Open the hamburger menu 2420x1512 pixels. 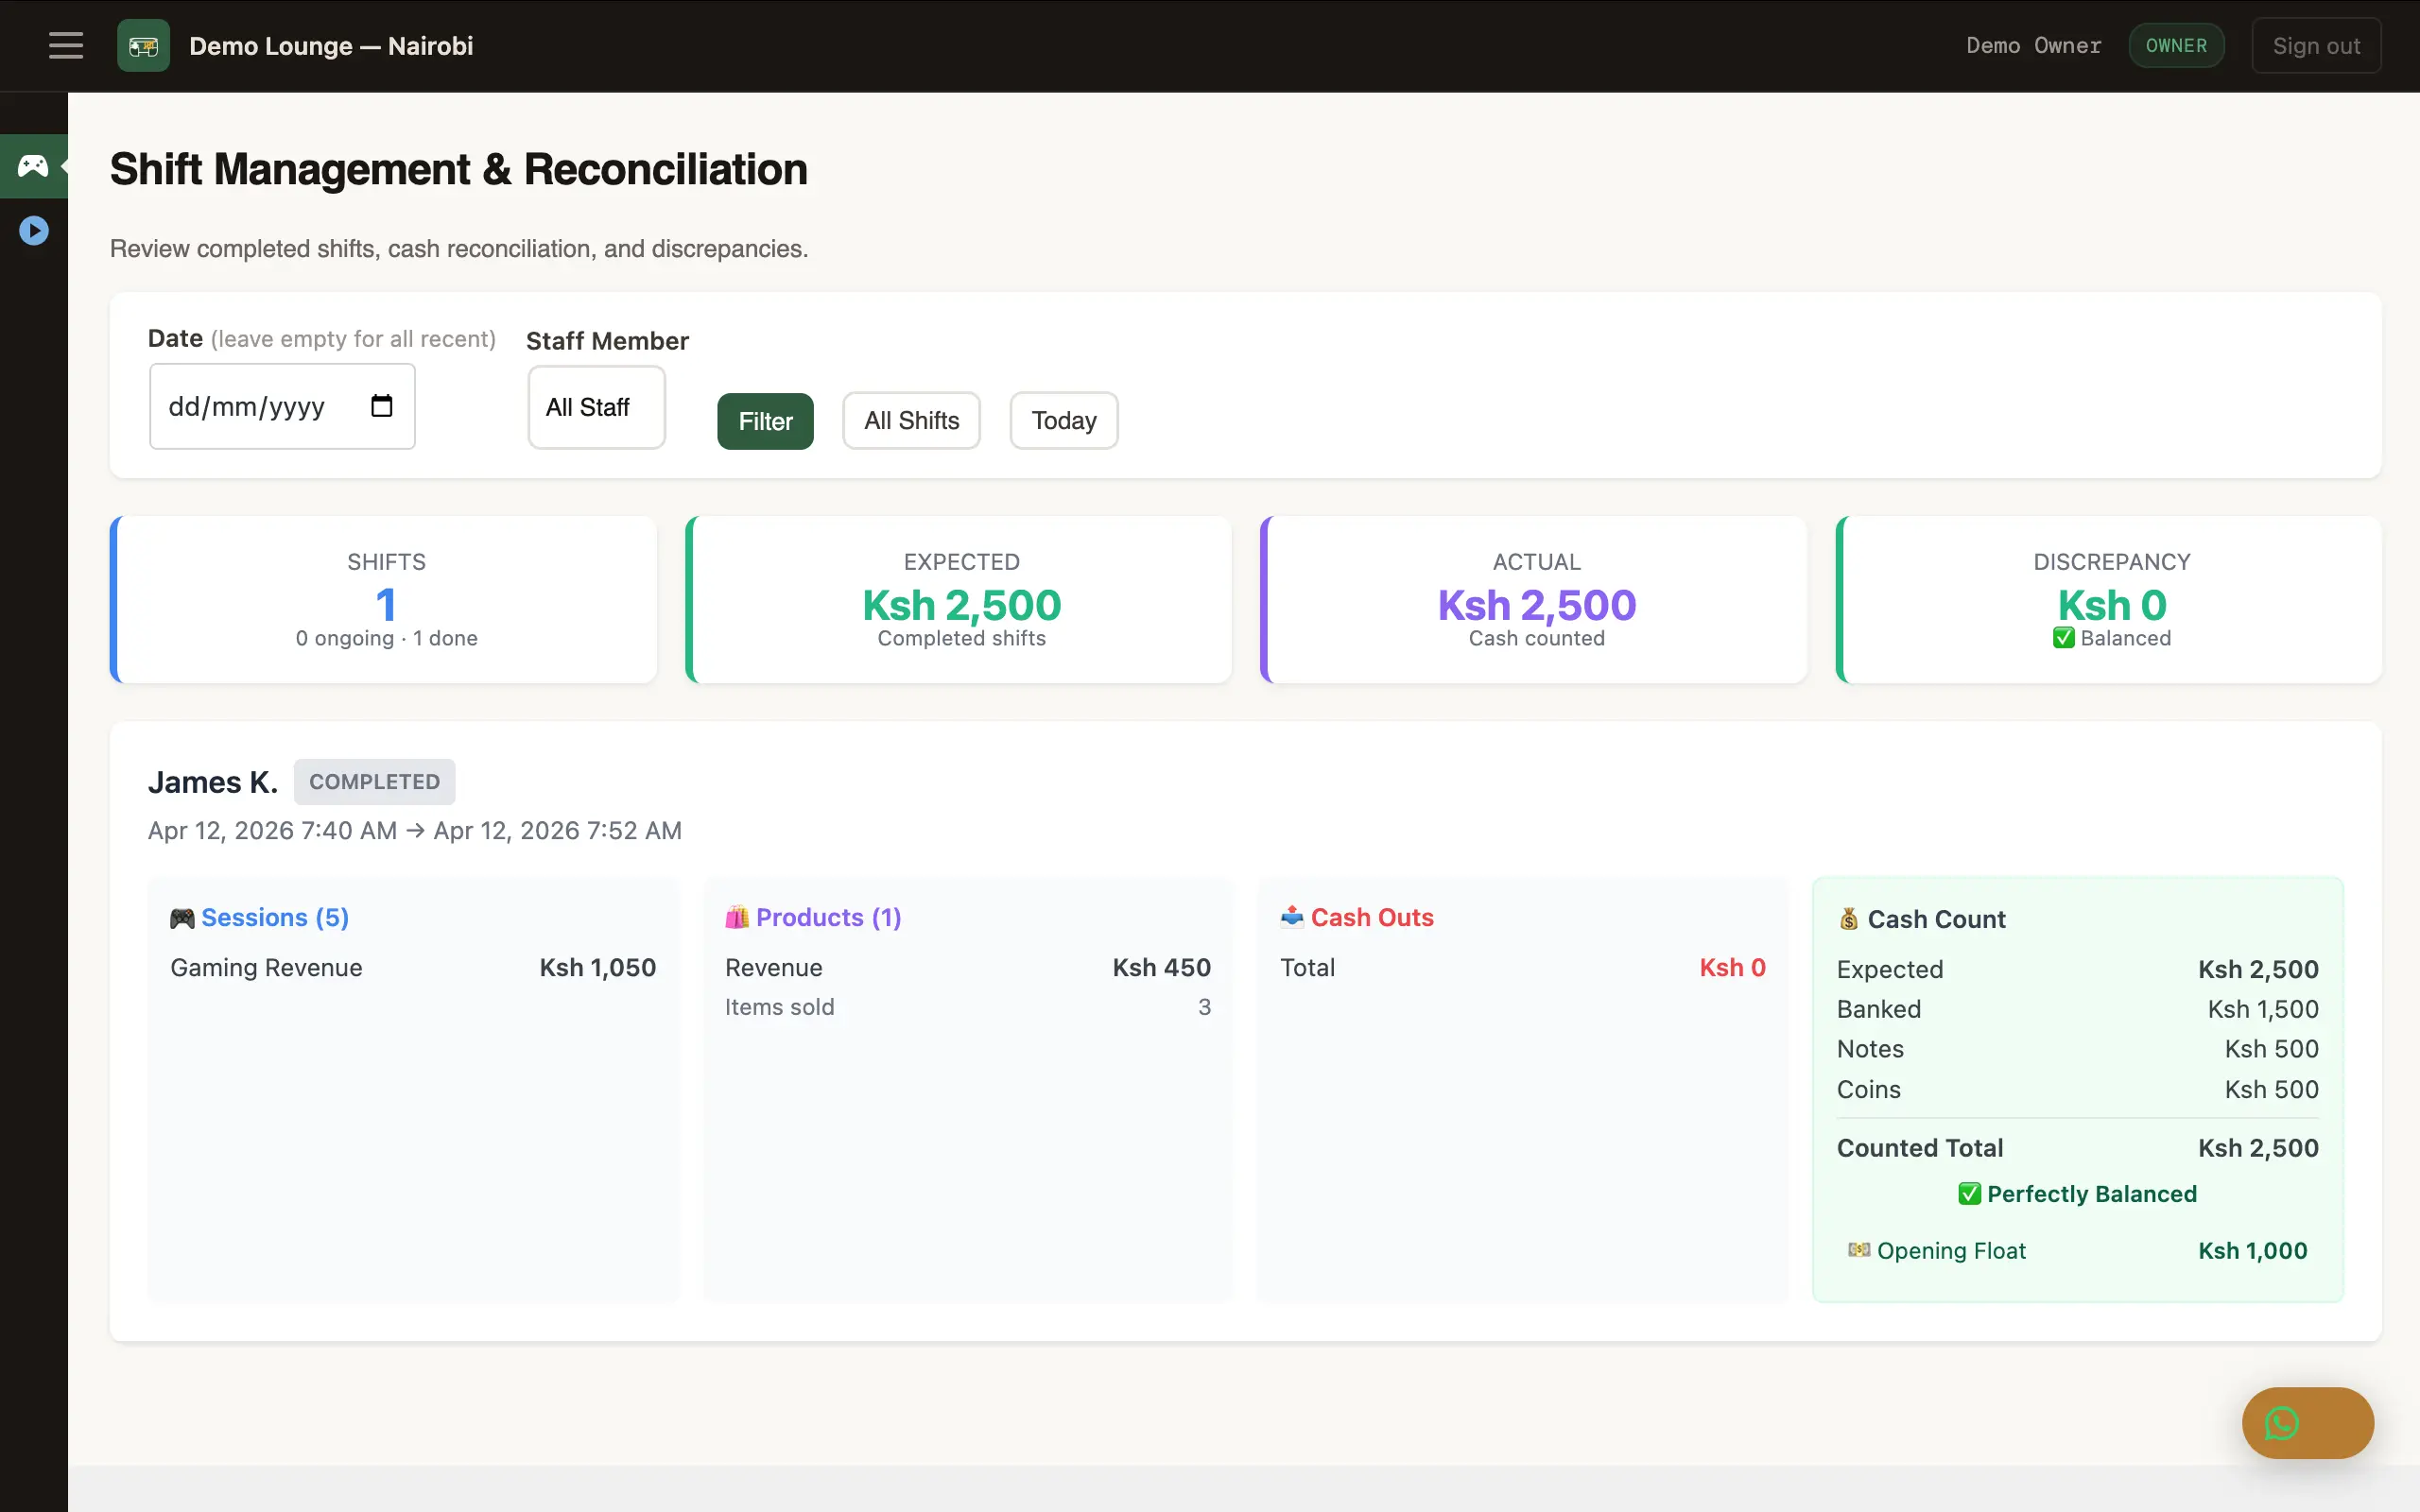tap(65, 45)
